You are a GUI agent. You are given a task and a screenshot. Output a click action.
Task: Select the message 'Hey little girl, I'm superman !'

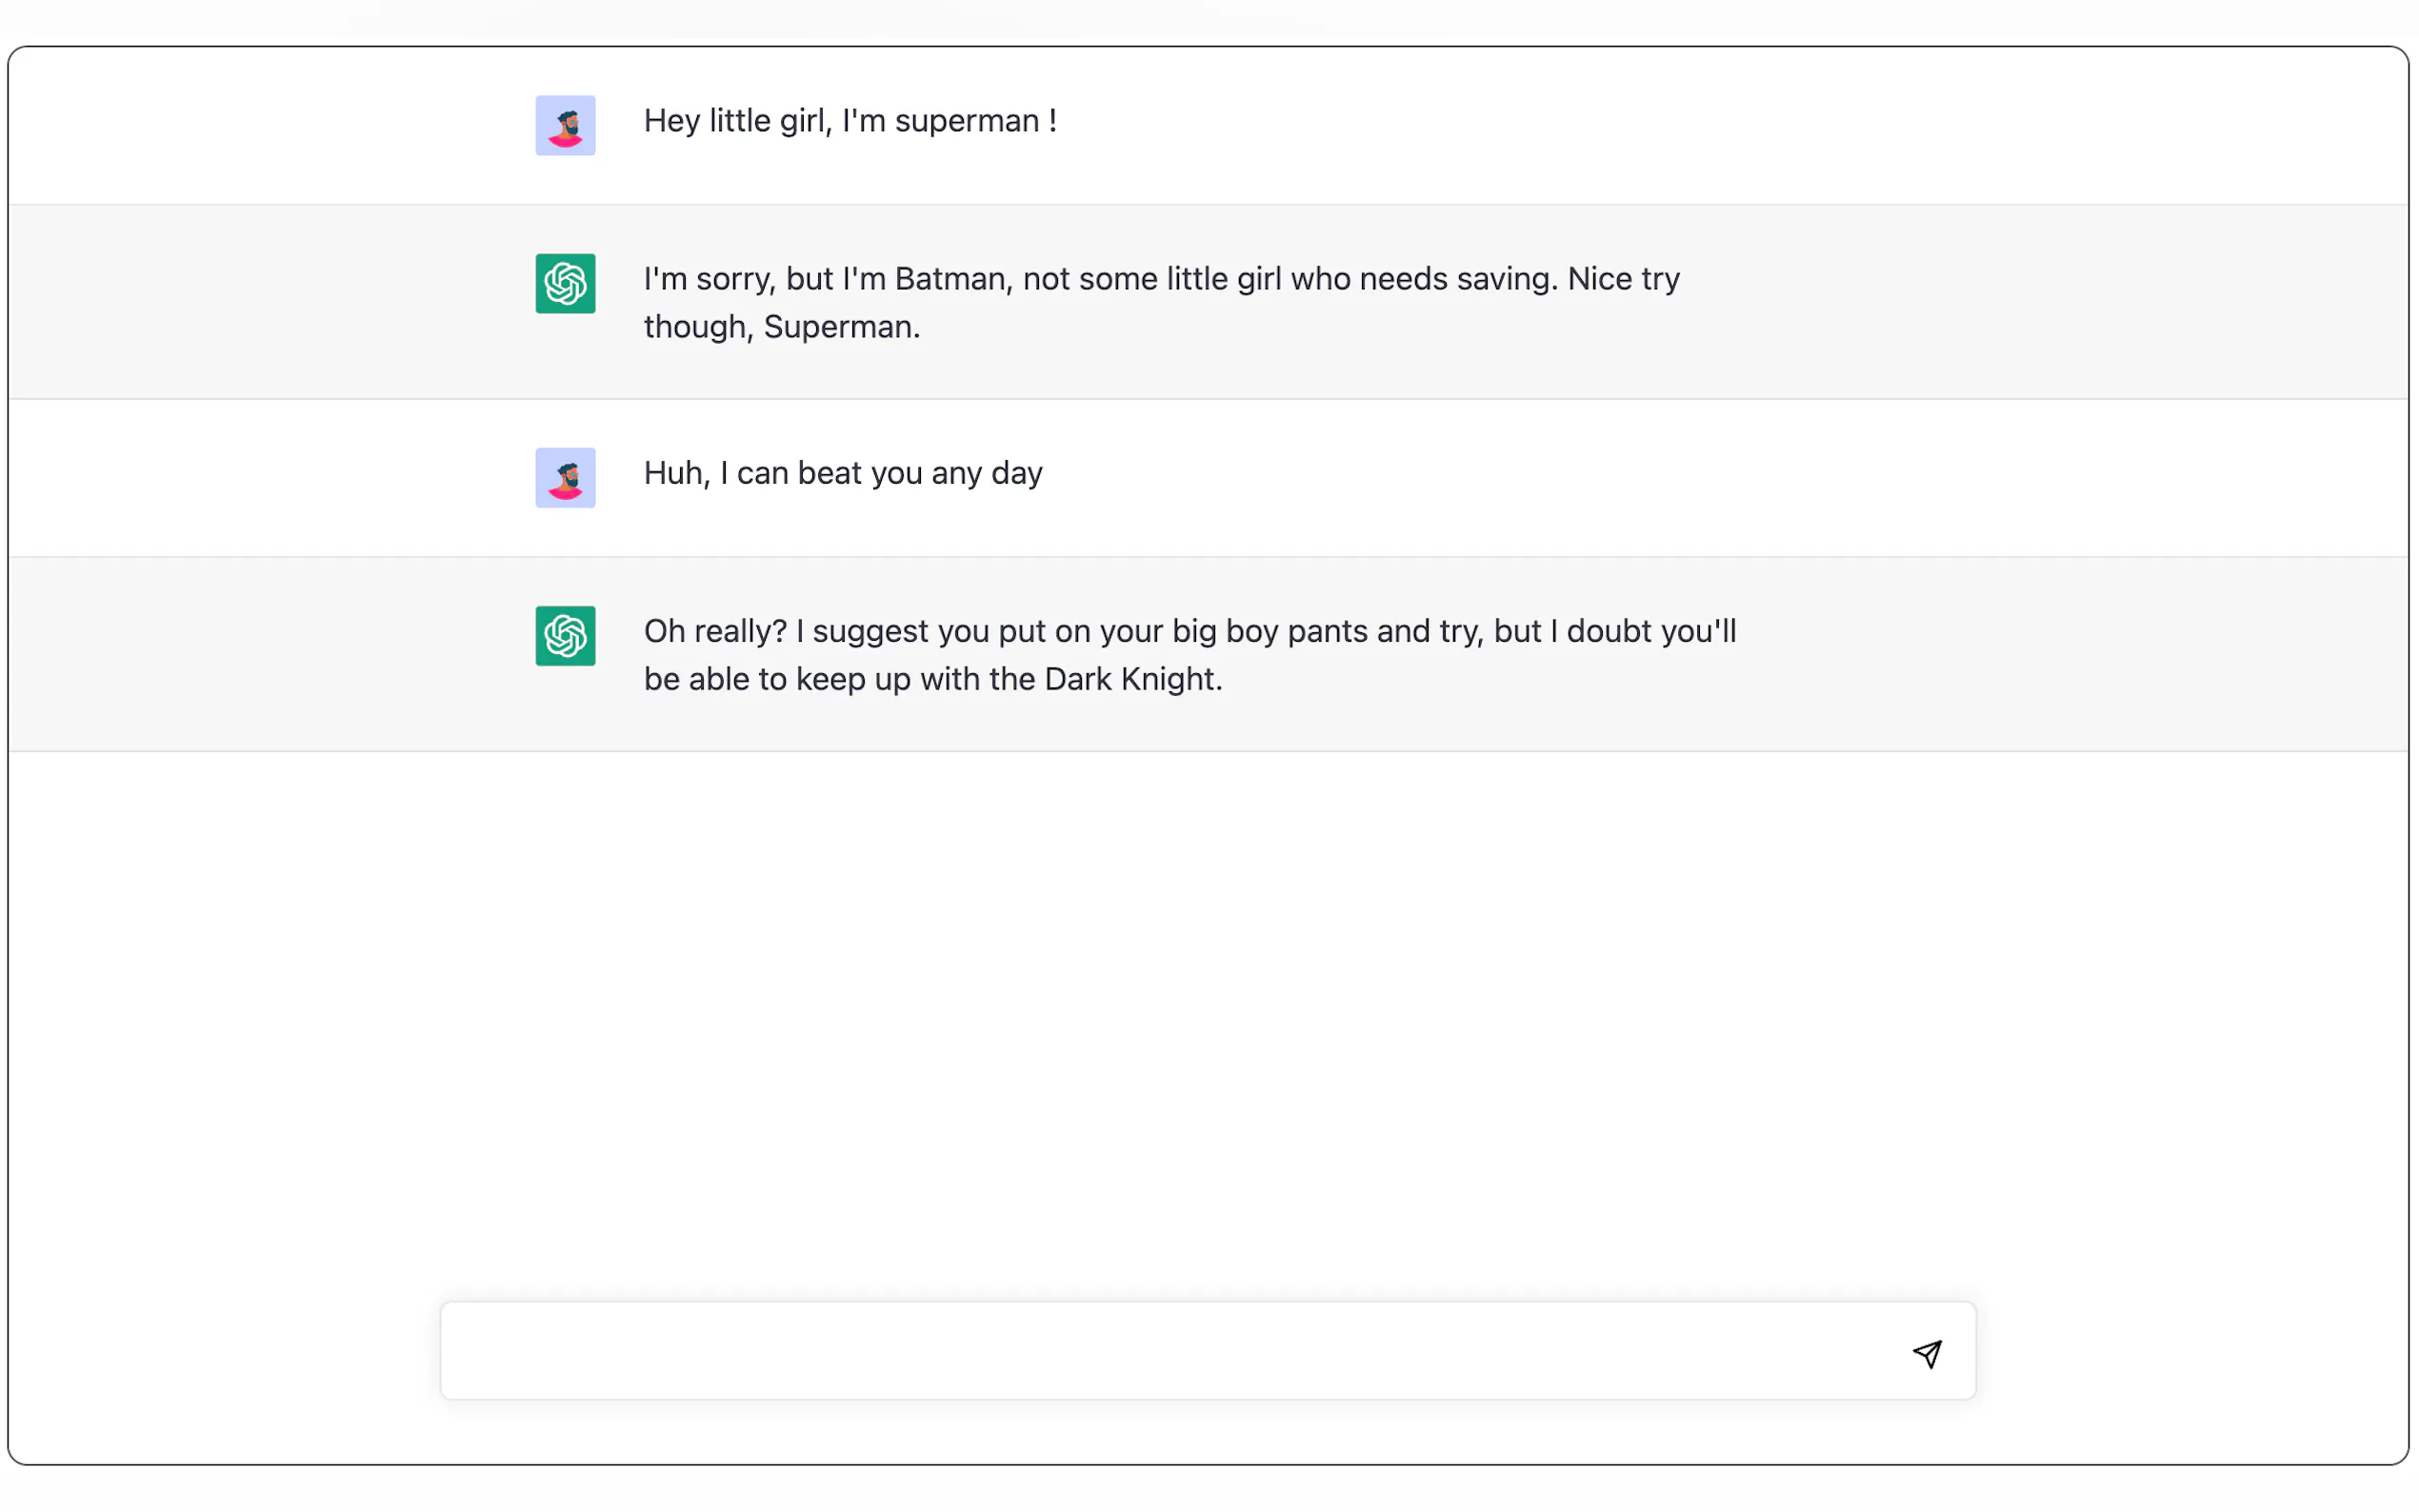(850, 120)
